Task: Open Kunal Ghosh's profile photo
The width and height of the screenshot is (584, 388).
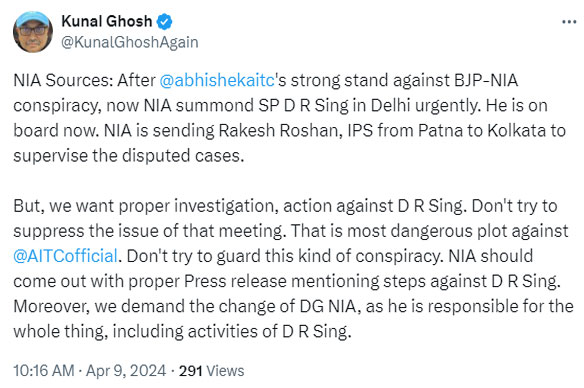Action: click(x=33, y=32)
